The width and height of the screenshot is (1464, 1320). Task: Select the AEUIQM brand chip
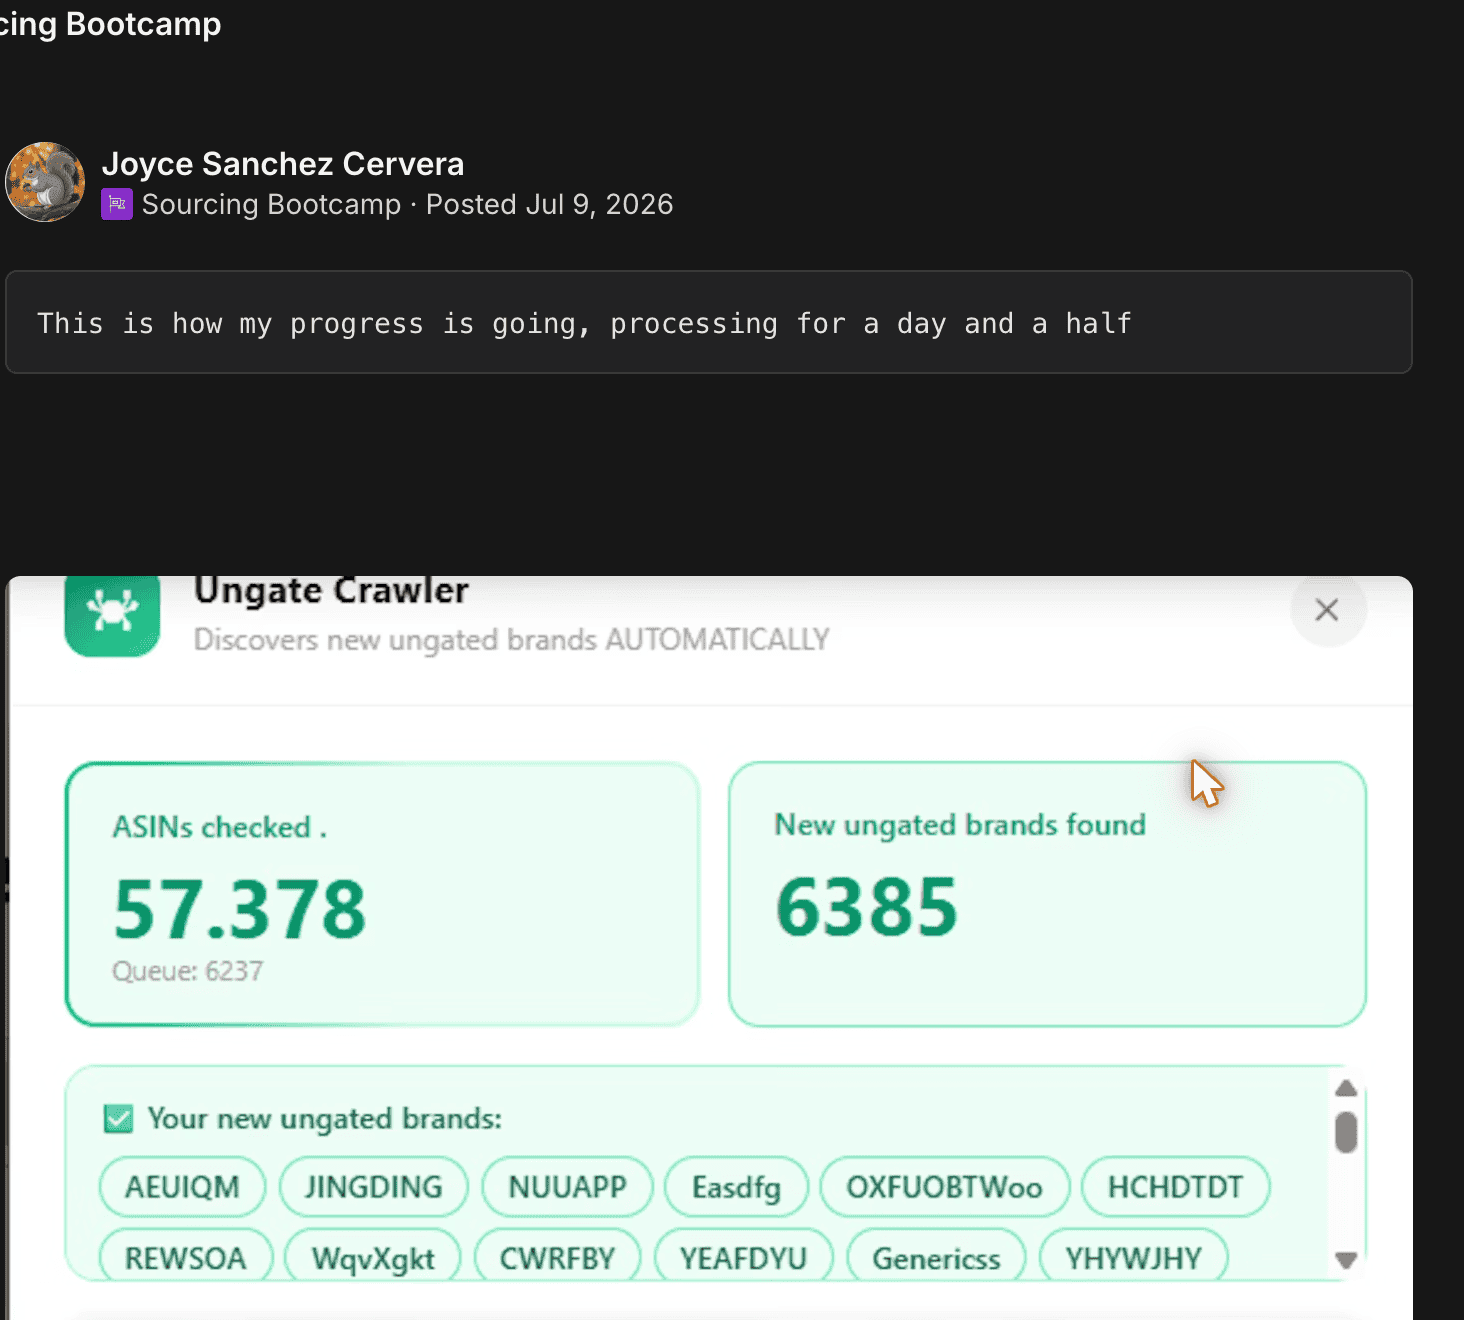point(183,1187)
